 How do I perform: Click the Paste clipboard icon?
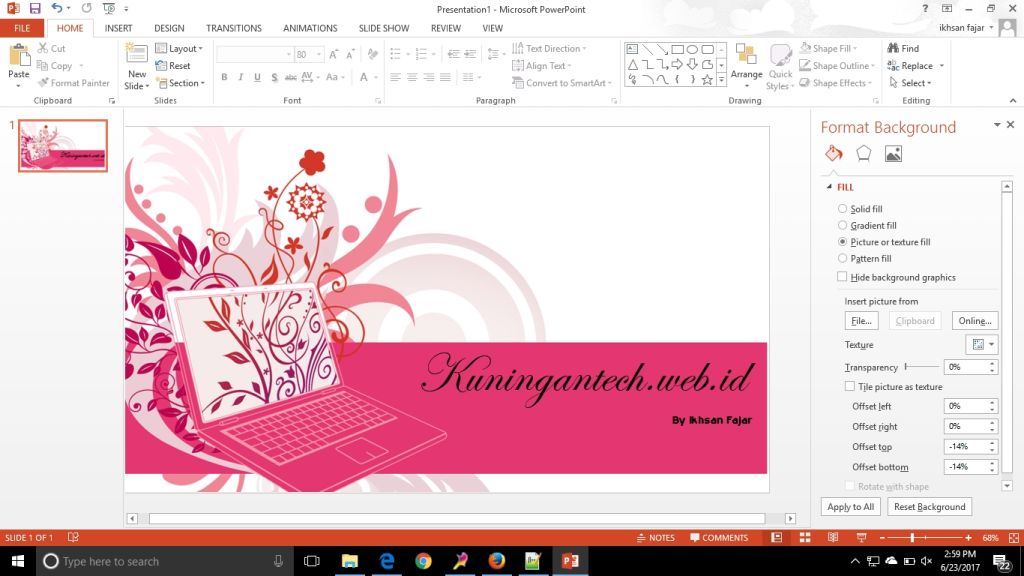click(x=19, y=56)
